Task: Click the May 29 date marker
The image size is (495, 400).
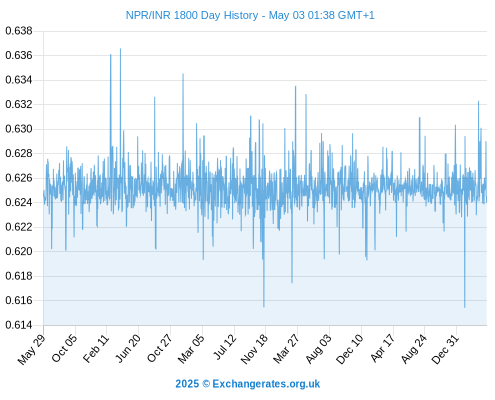Action: pyautogui.click(x=31, y=349)
